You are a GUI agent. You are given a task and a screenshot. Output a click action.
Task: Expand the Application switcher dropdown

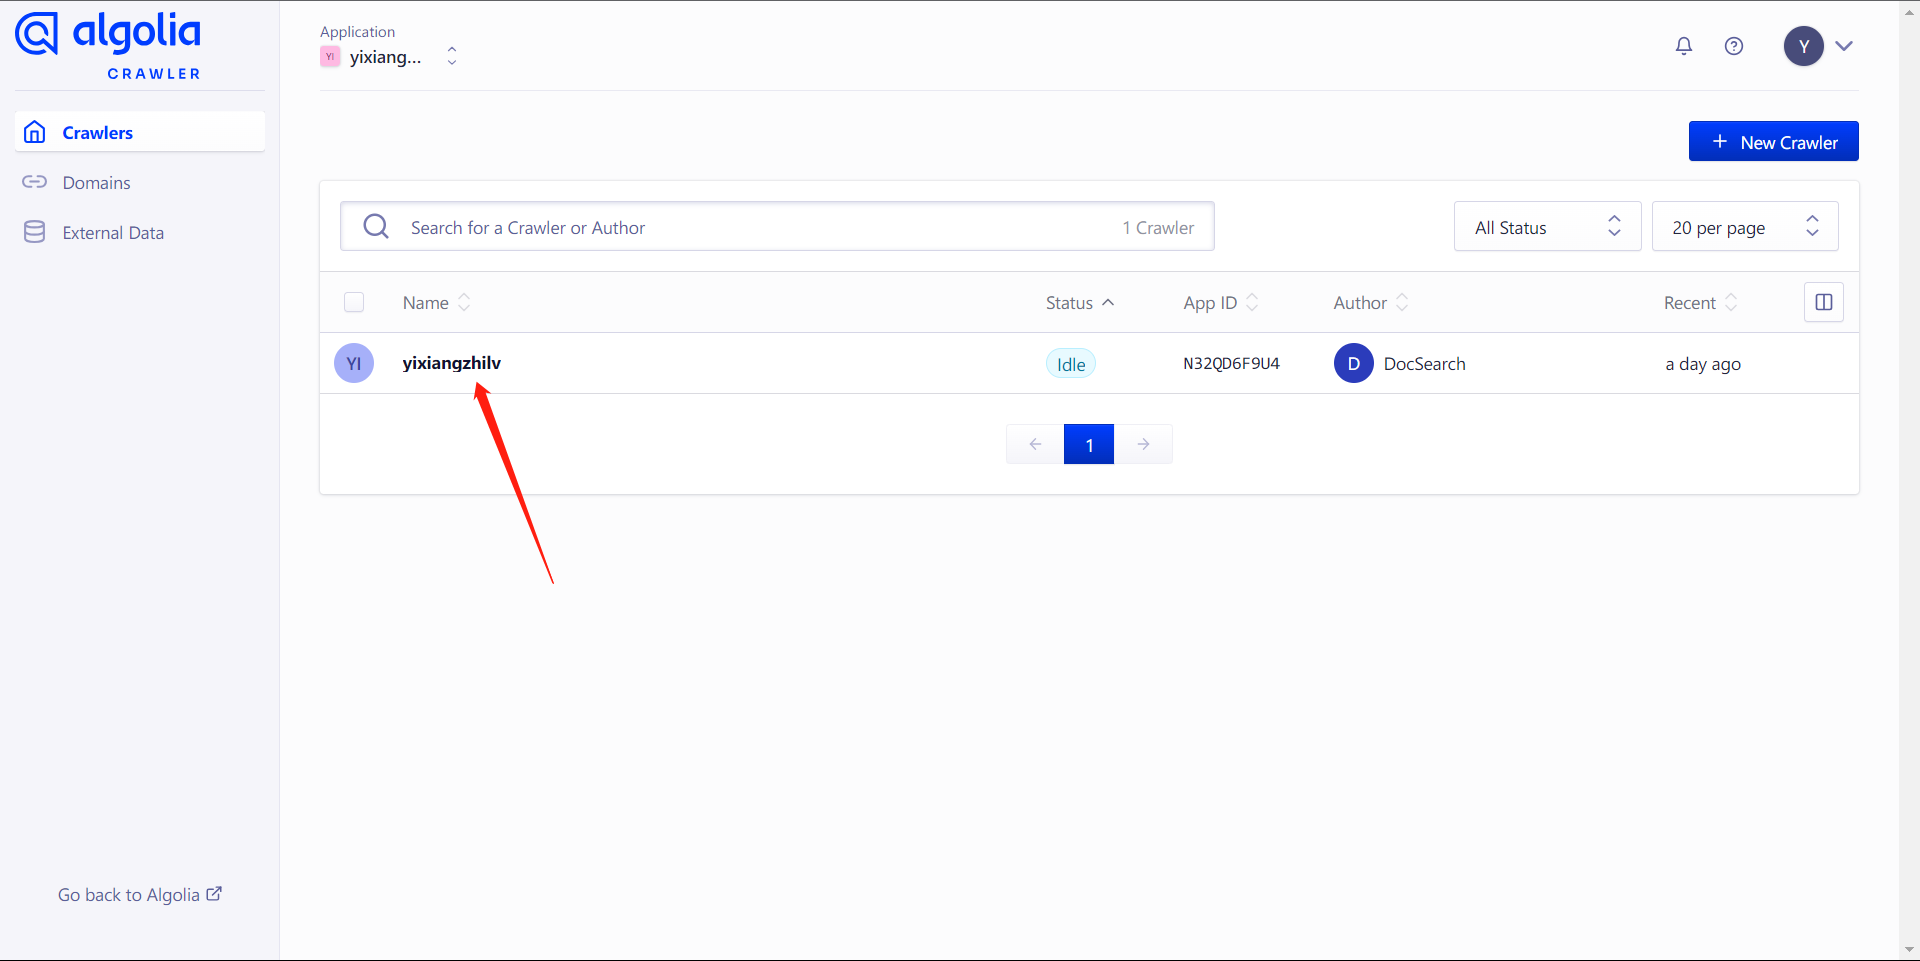(x=451, y=56)
